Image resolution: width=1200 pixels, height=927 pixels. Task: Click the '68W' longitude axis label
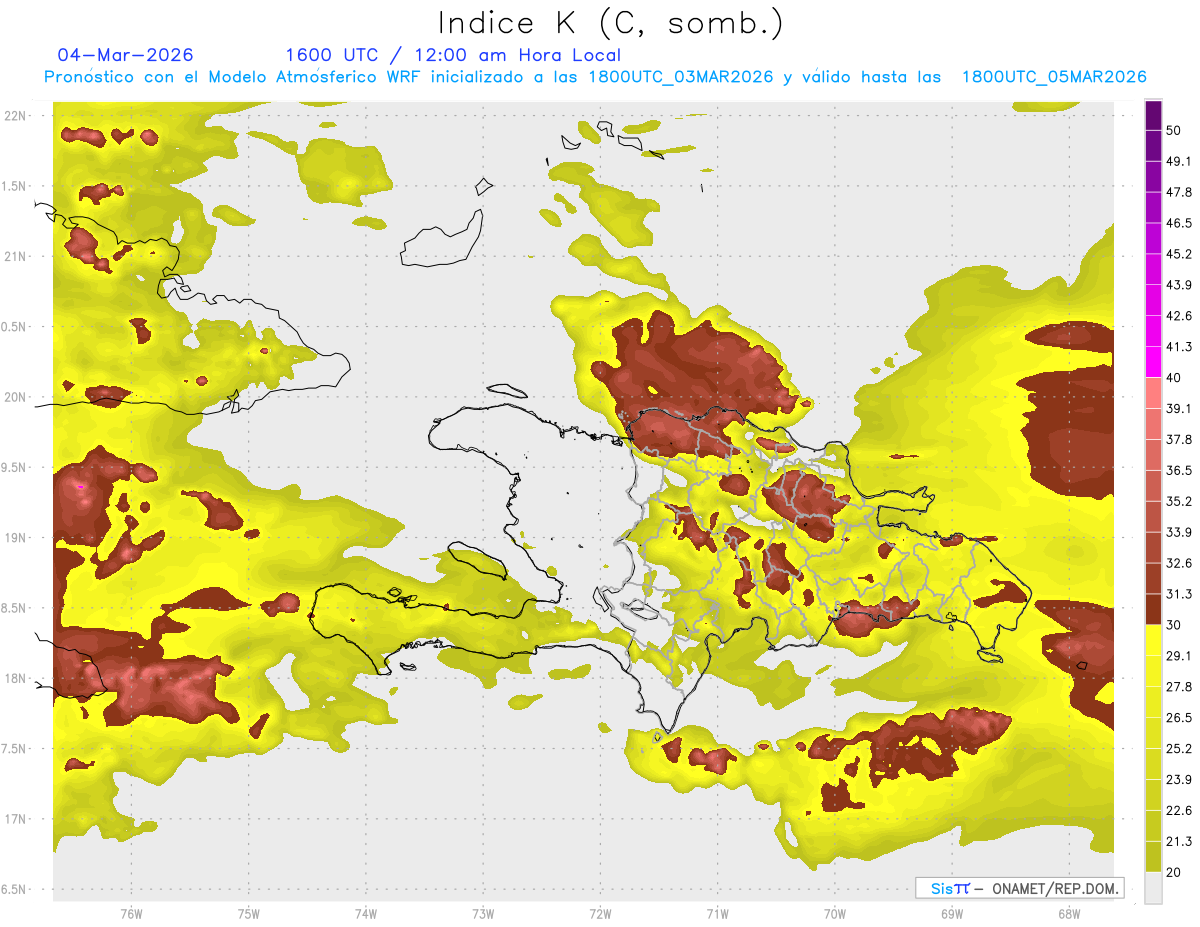1068,914
